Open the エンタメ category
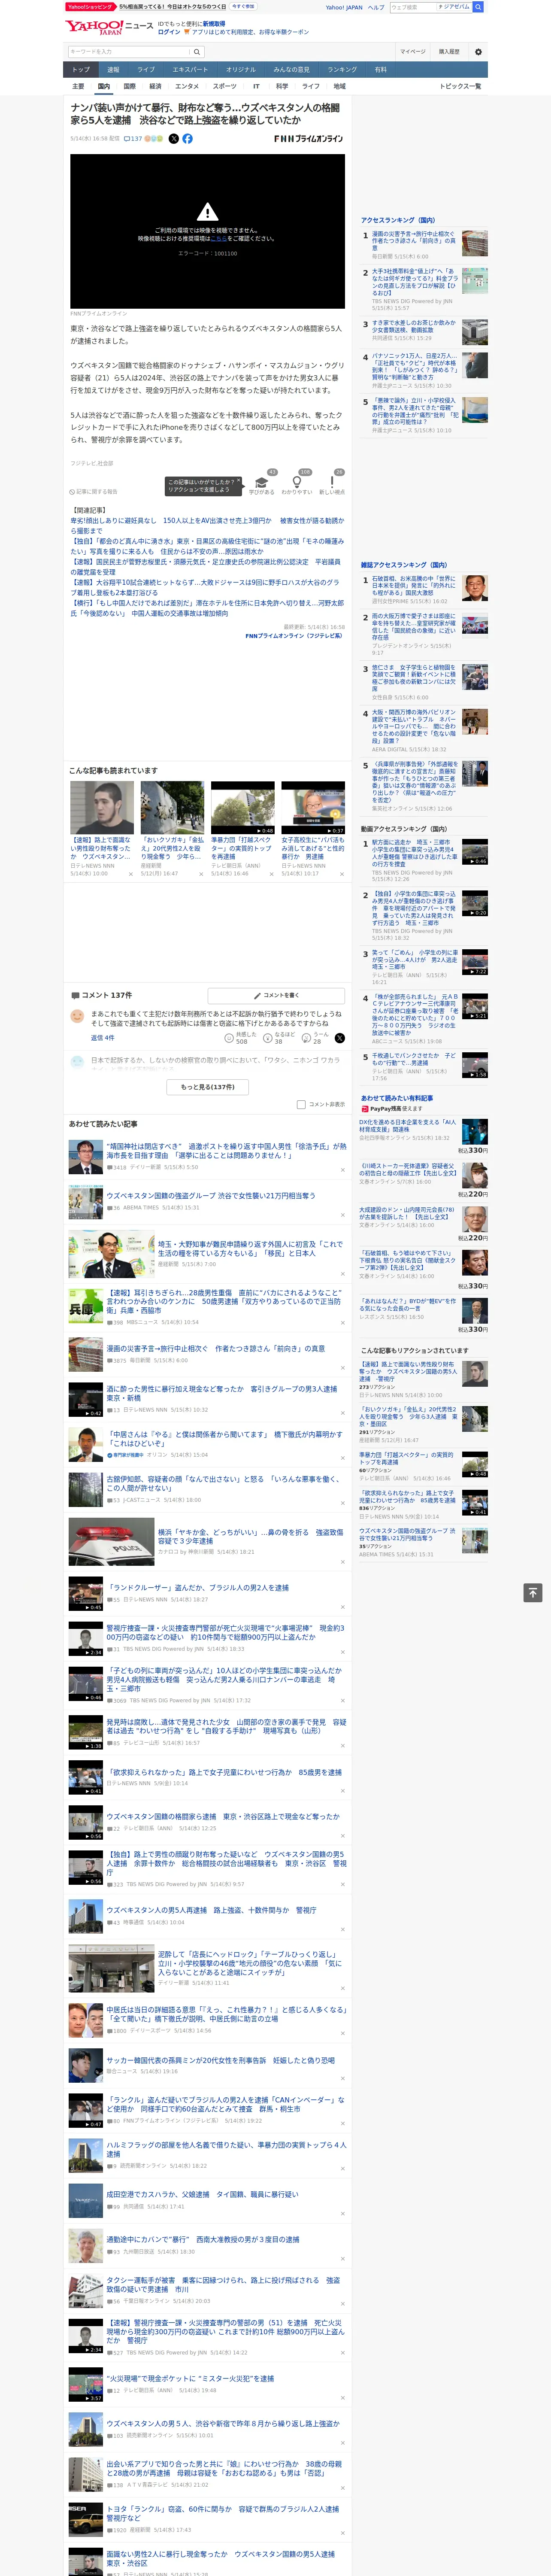 tap(187, 87)
